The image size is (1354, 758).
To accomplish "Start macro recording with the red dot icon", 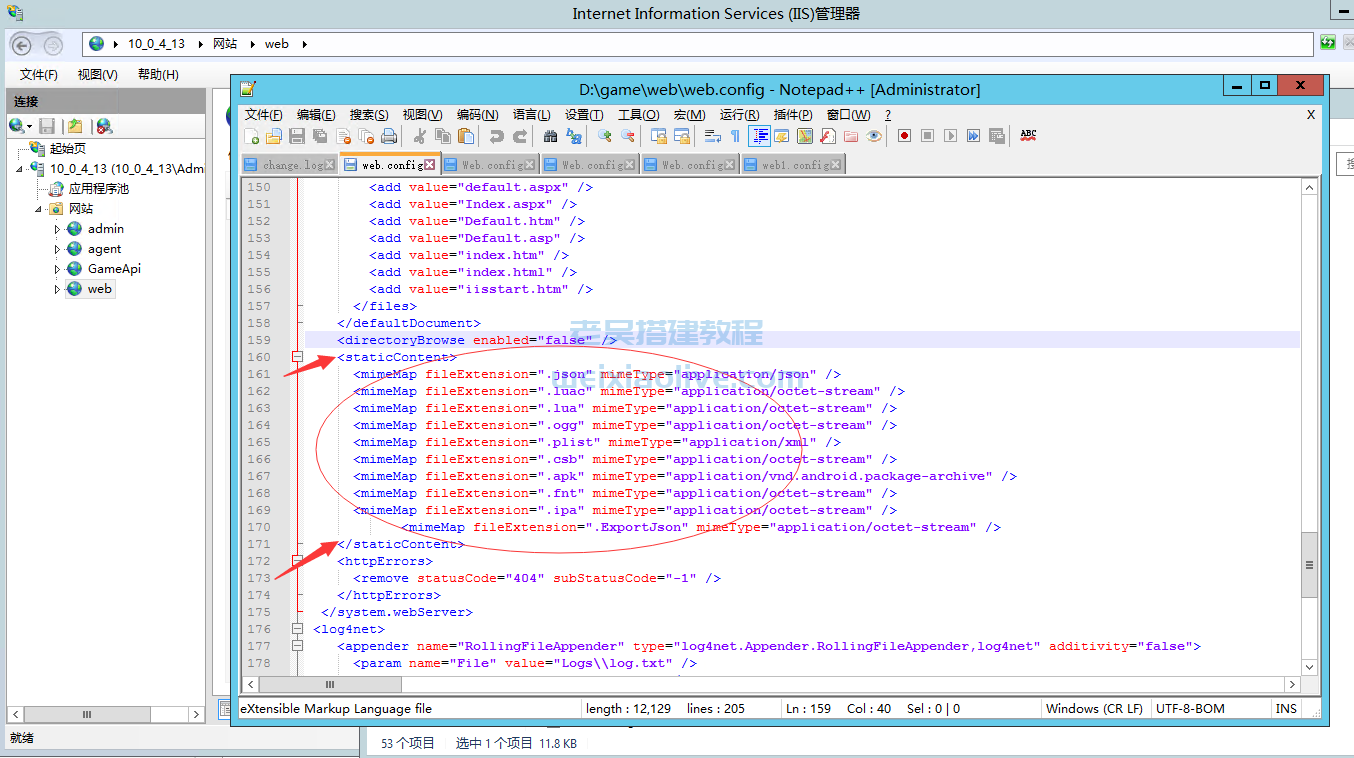I will click(904, 136).
